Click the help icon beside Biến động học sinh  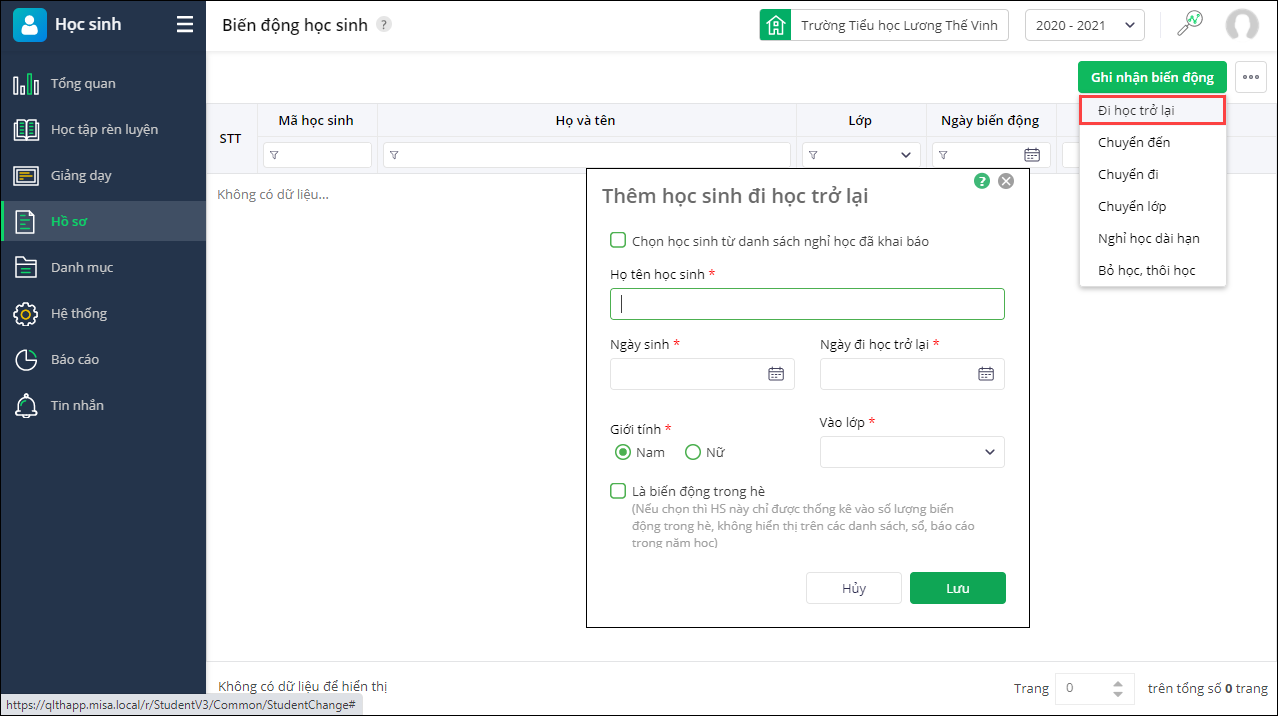point(384,25)
